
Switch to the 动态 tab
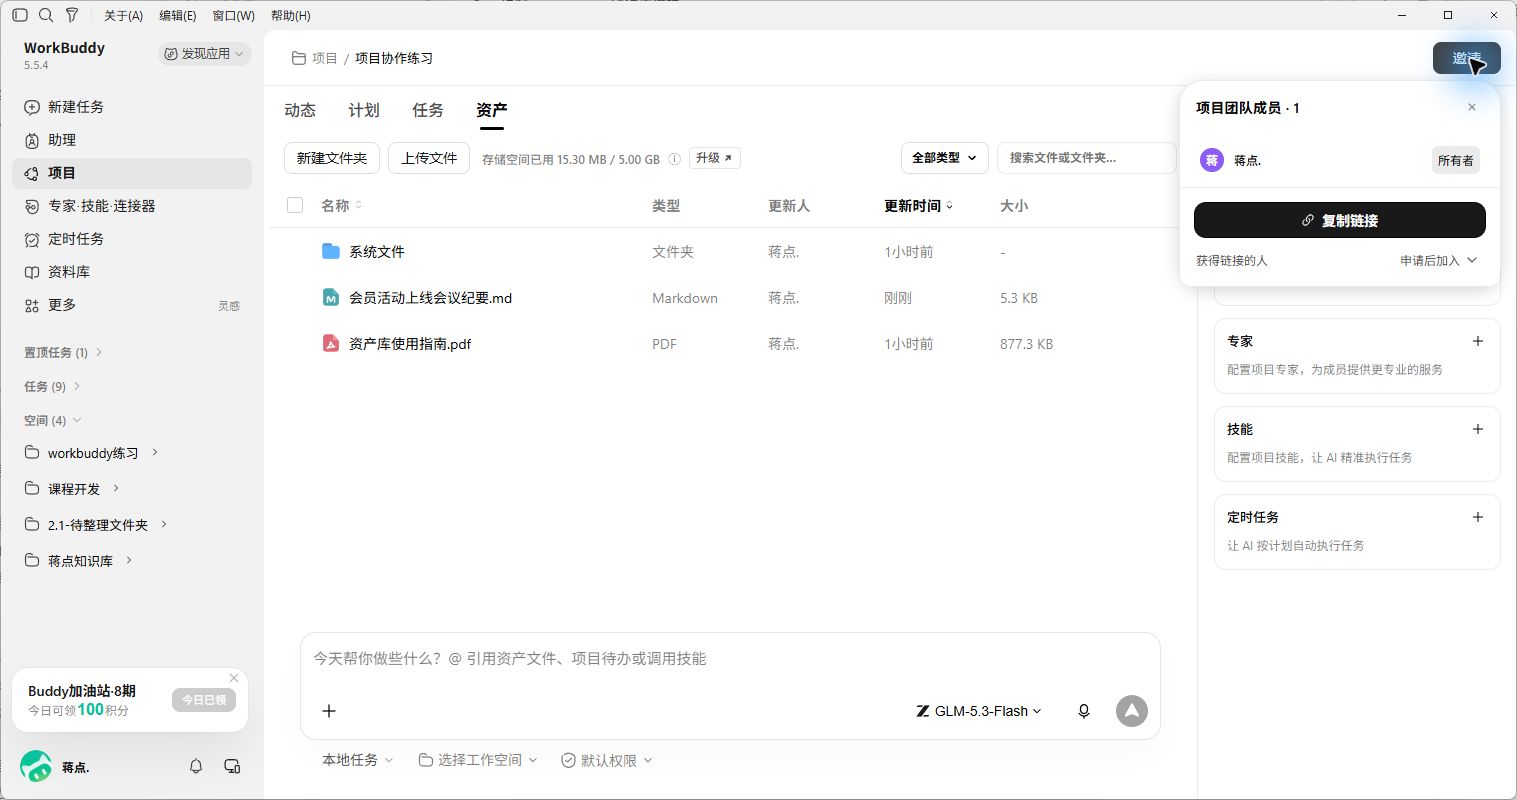(300, 110)
